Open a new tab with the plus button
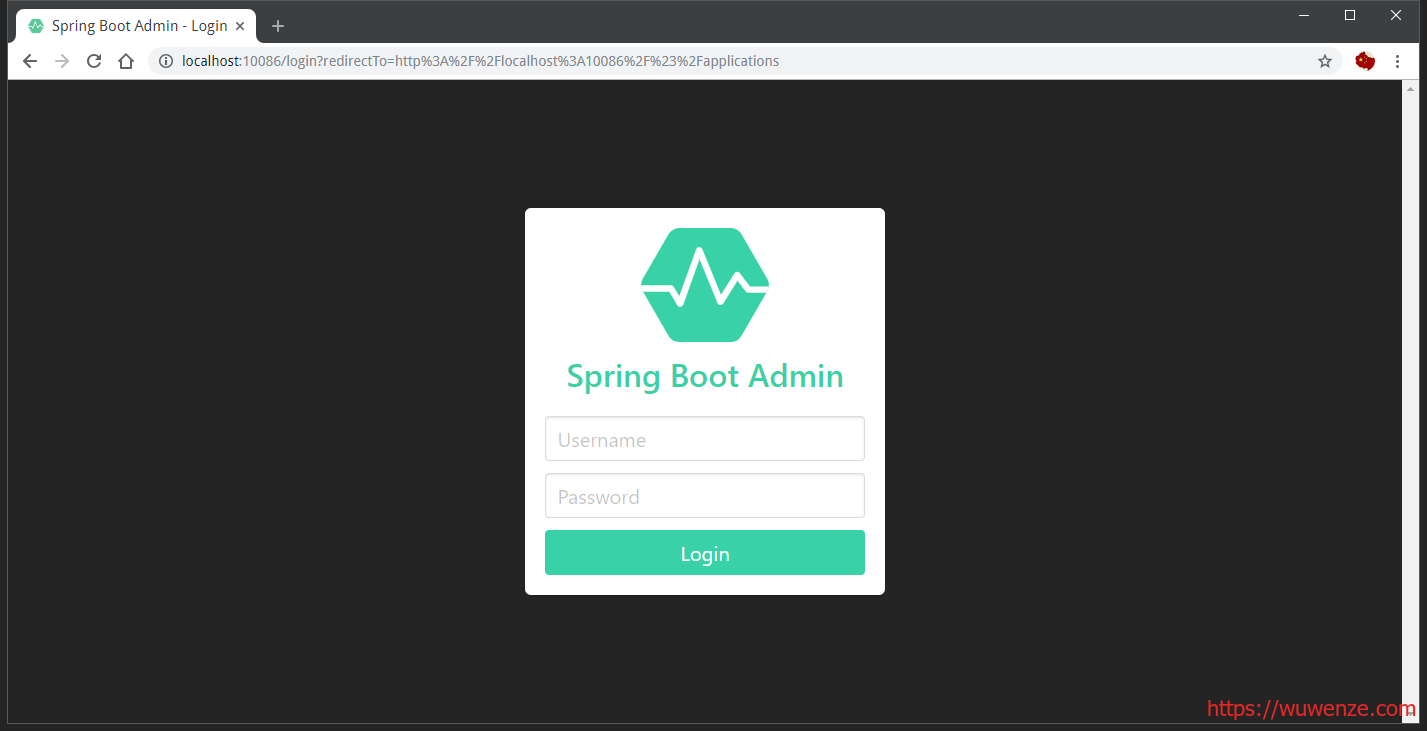Viewport: 1427px width, 731px height. (x=278, y=26)
